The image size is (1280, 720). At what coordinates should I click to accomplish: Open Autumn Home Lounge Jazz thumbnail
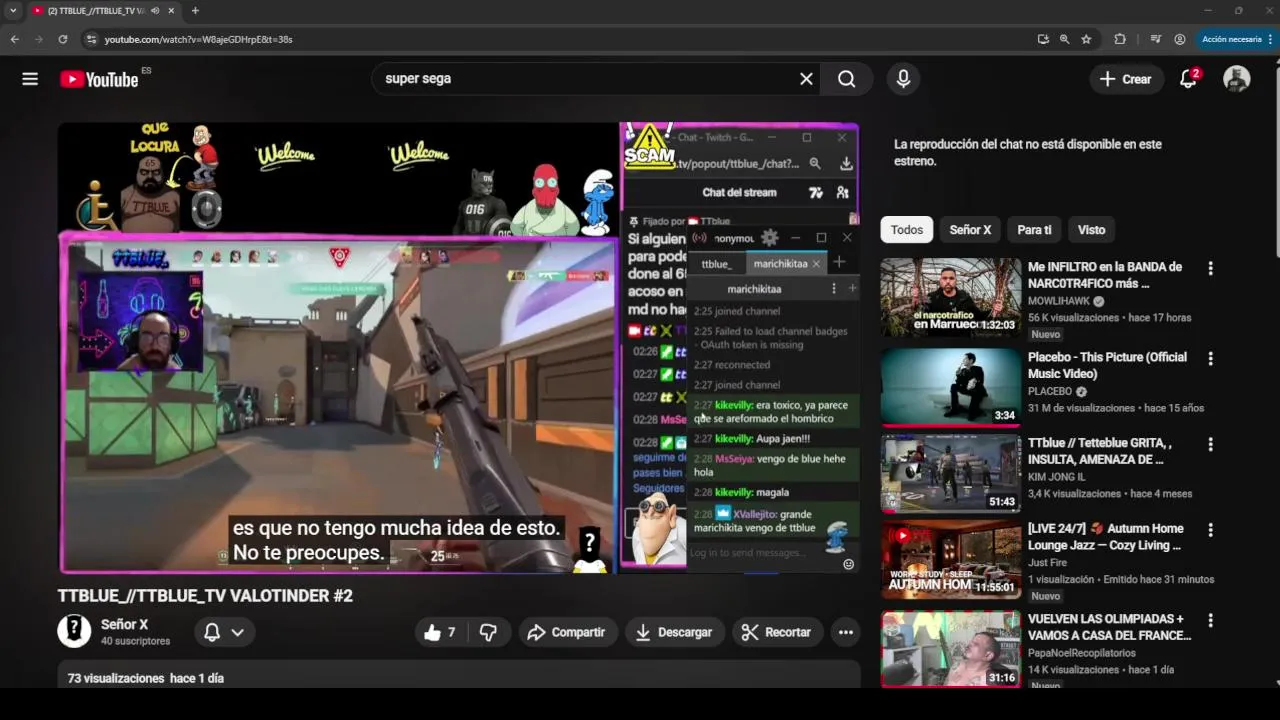951,559
